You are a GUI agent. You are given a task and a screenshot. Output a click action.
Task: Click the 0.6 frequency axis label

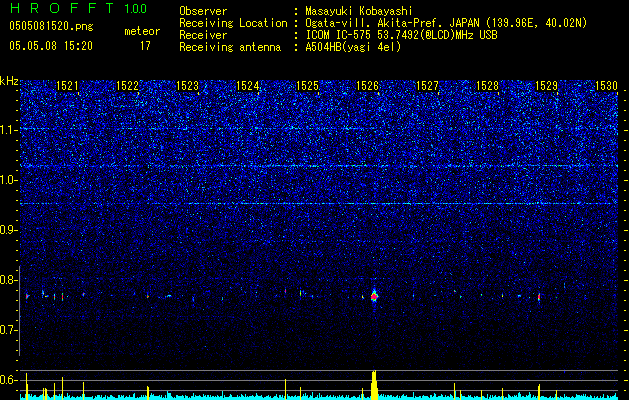pos(9,380)
